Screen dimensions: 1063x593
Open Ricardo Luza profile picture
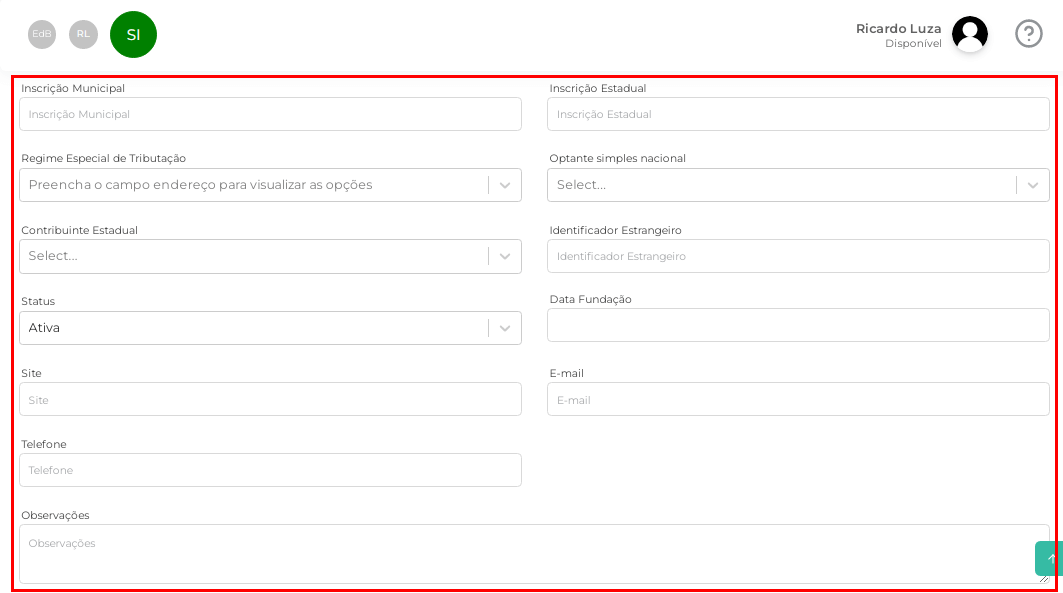click(969, 34)
